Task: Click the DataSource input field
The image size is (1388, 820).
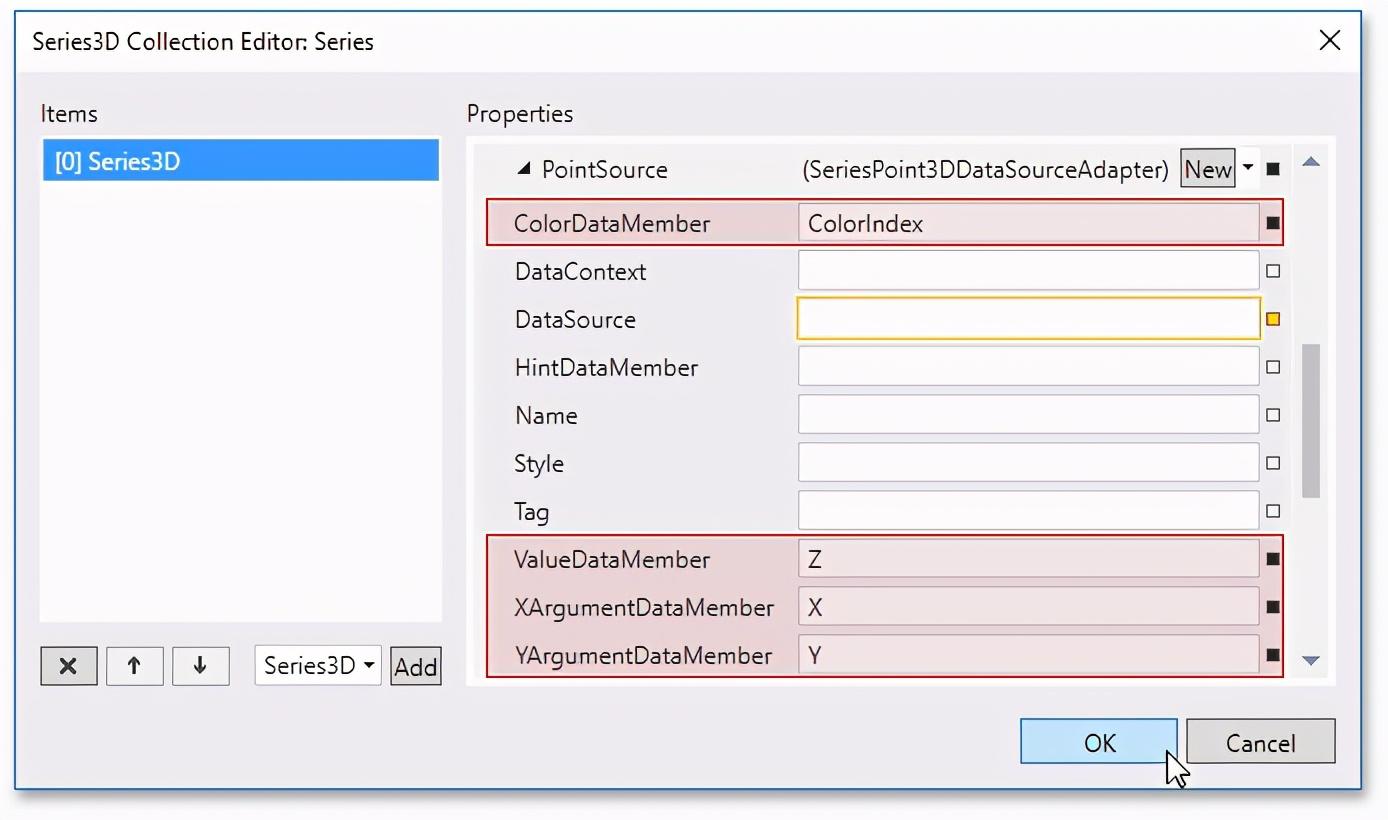Action: tap(1027, 320)
